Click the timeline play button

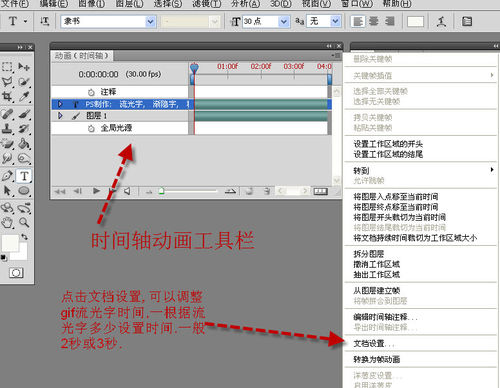pos(96,191)
